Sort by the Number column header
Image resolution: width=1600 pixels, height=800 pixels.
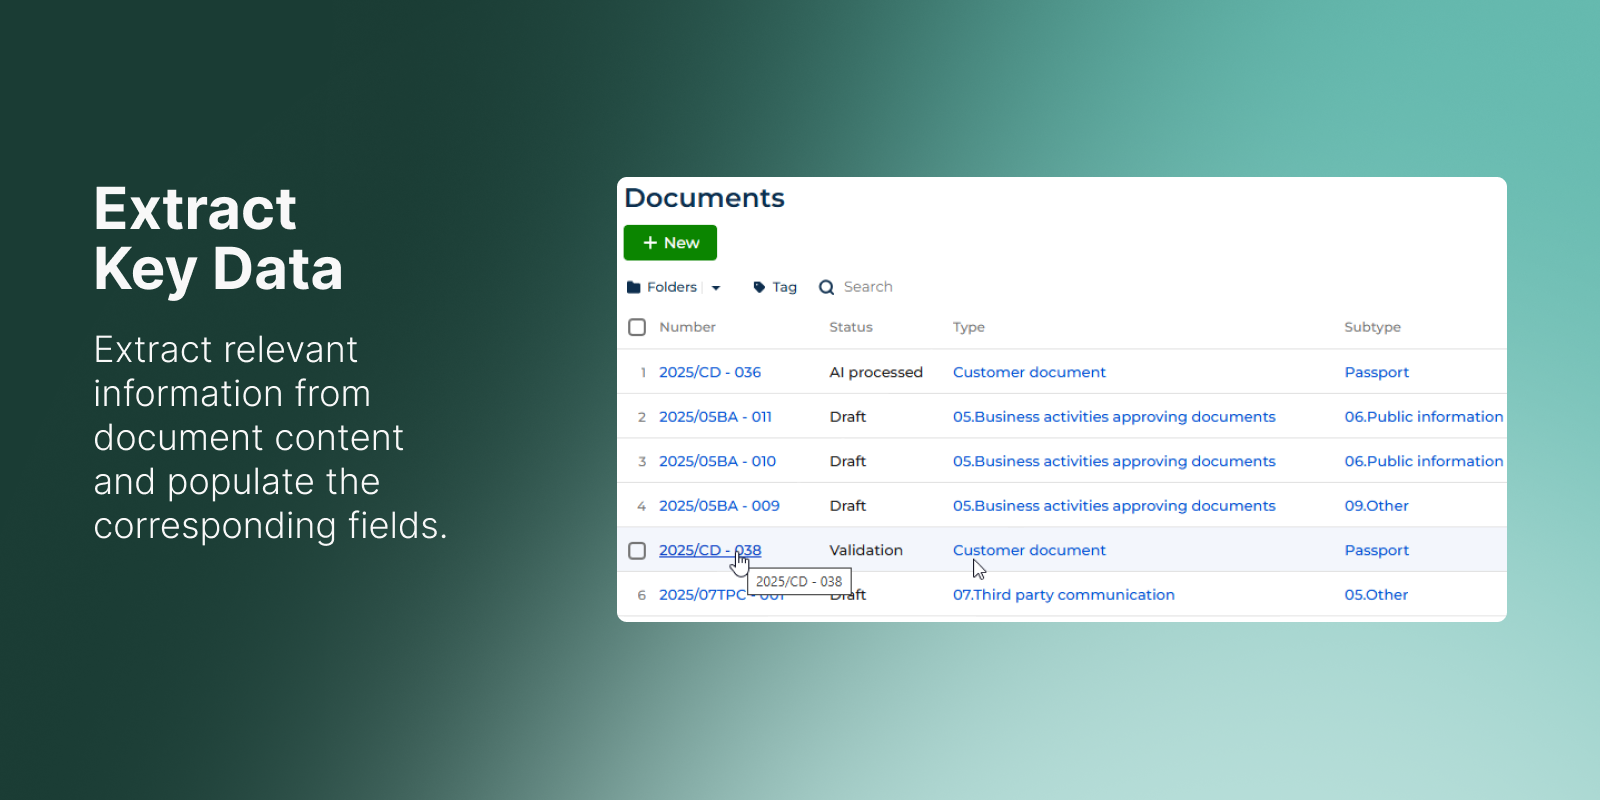687,327
